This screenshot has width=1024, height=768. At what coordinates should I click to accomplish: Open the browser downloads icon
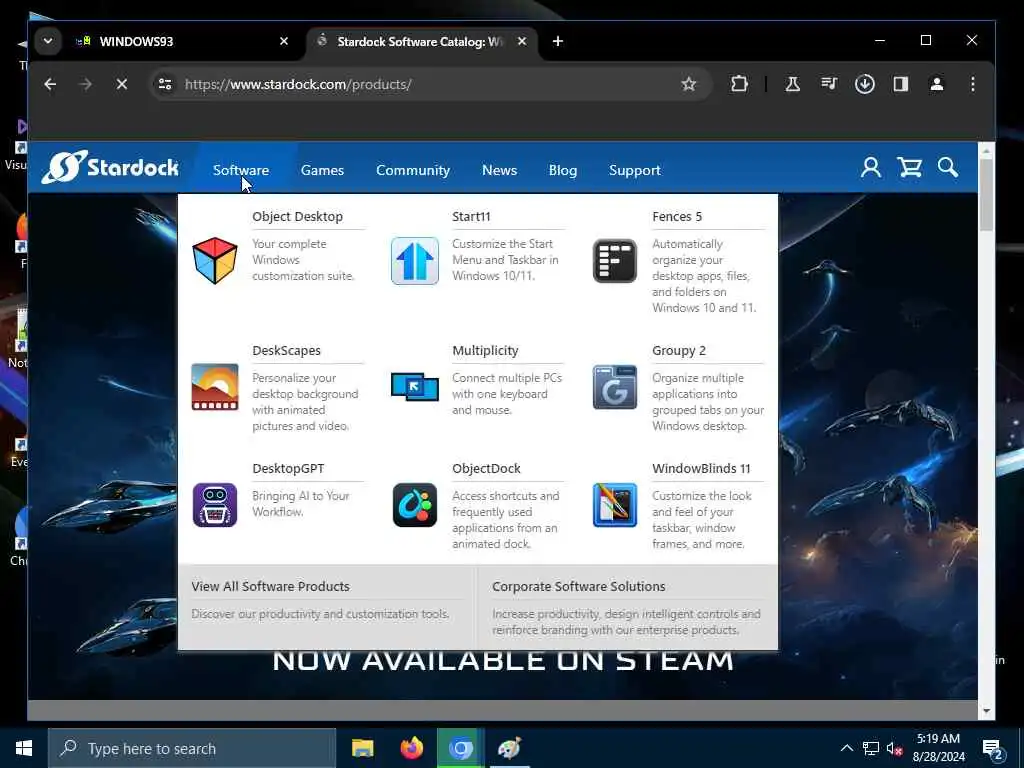[x=865, y=84]
